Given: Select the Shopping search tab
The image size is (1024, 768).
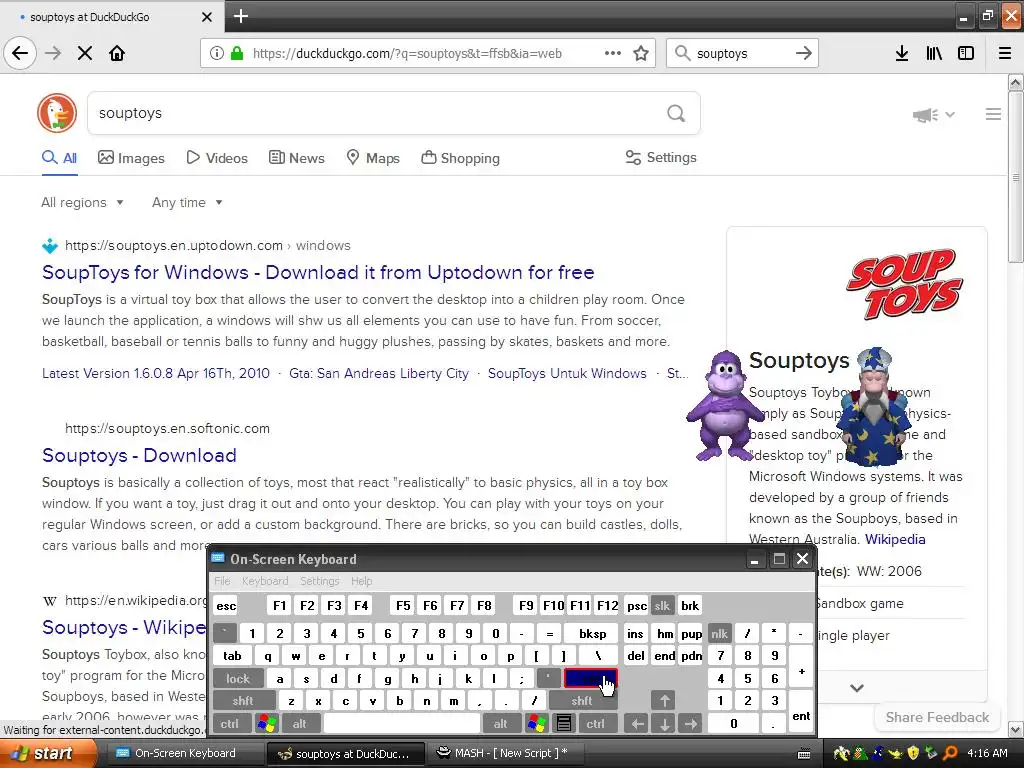Looking at the screenshot, I should tap(460, 158).
